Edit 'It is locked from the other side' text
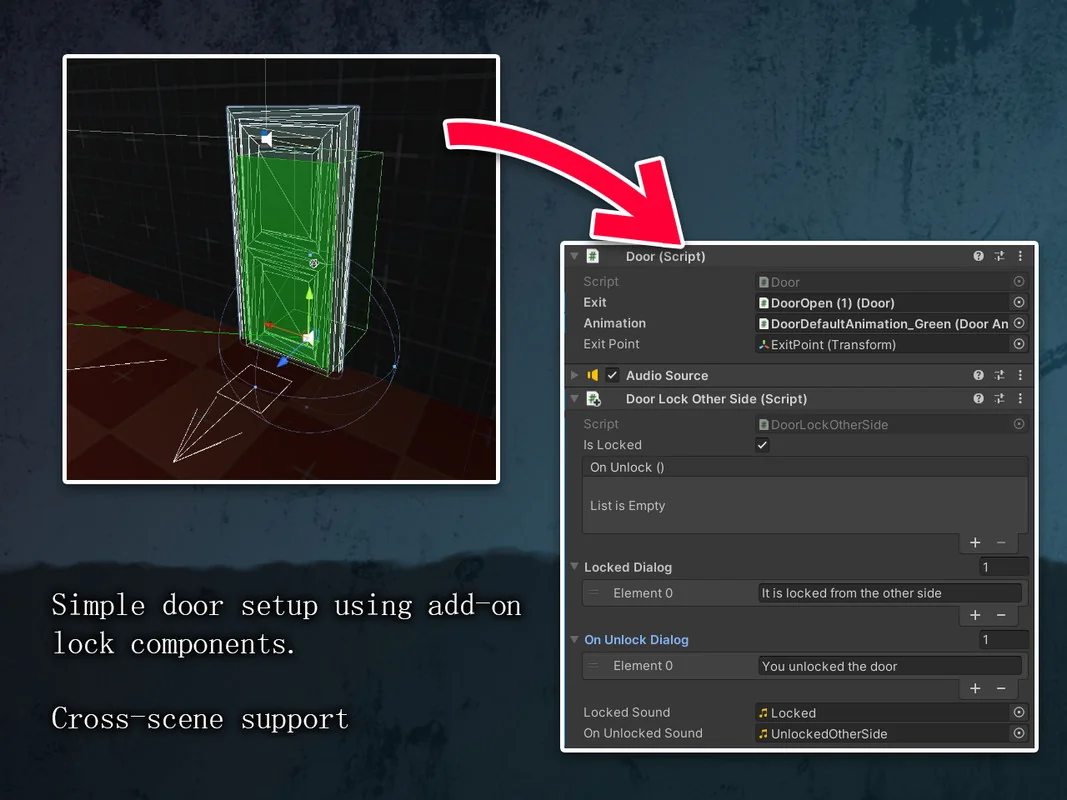Viewport: 1067px width, 800px height. [x=888, y=594]
